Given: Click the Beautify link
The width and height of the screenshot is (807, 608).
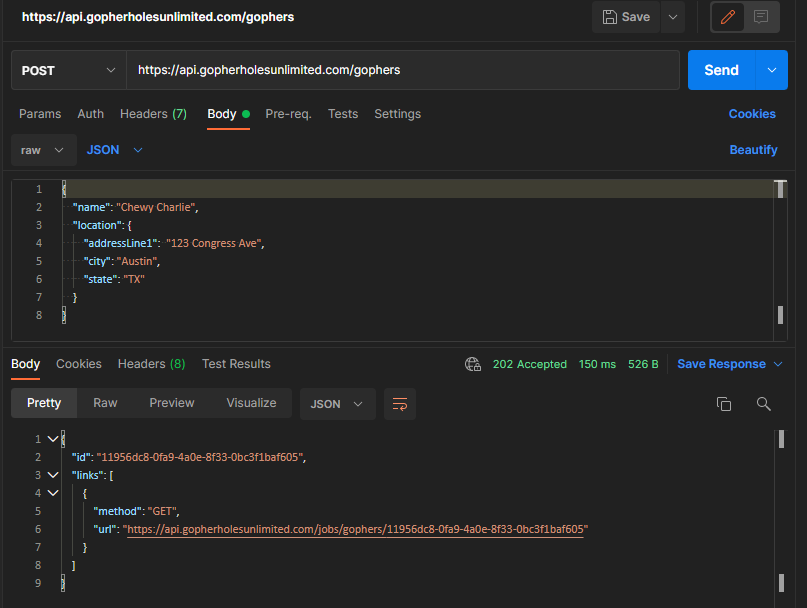Looking at the screenshot, I should coord(753,150).
